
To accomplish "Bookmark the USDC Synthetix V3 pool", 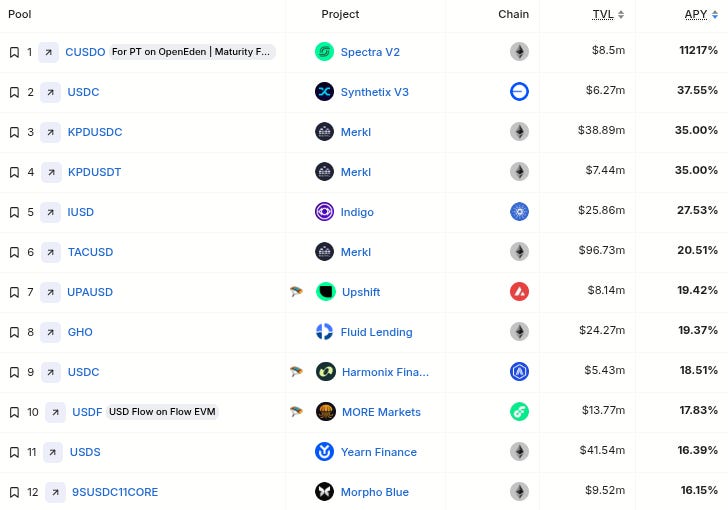I will coord(14,92).
